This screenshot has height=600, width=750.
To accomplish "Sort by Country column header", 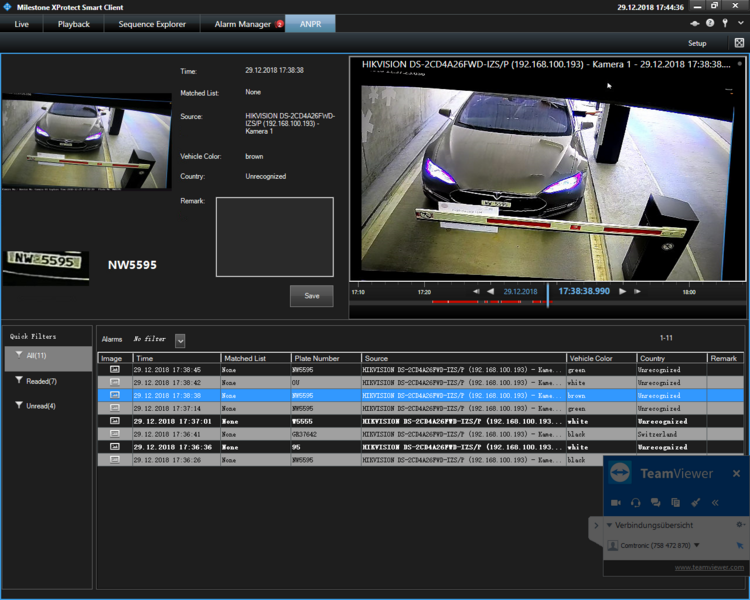I will 672,358.
